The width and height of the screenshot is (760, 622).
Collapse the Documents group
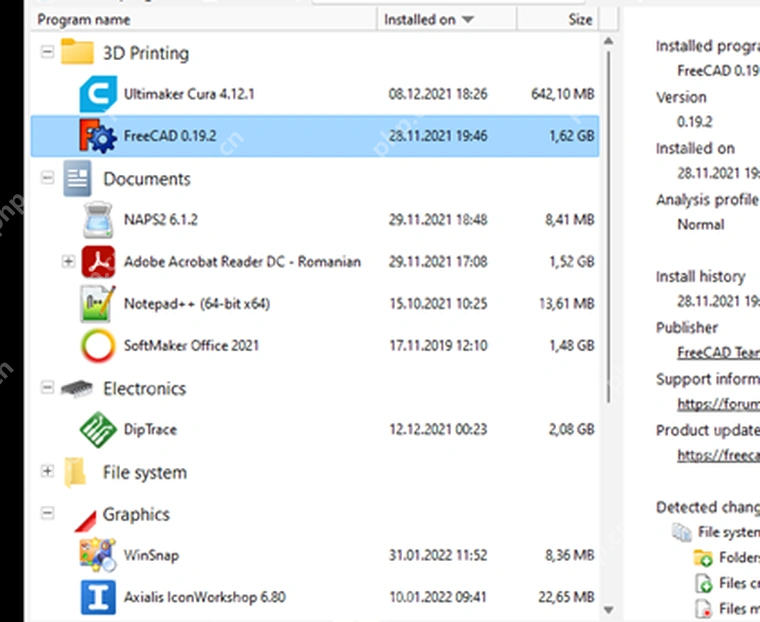pos(47,178)
